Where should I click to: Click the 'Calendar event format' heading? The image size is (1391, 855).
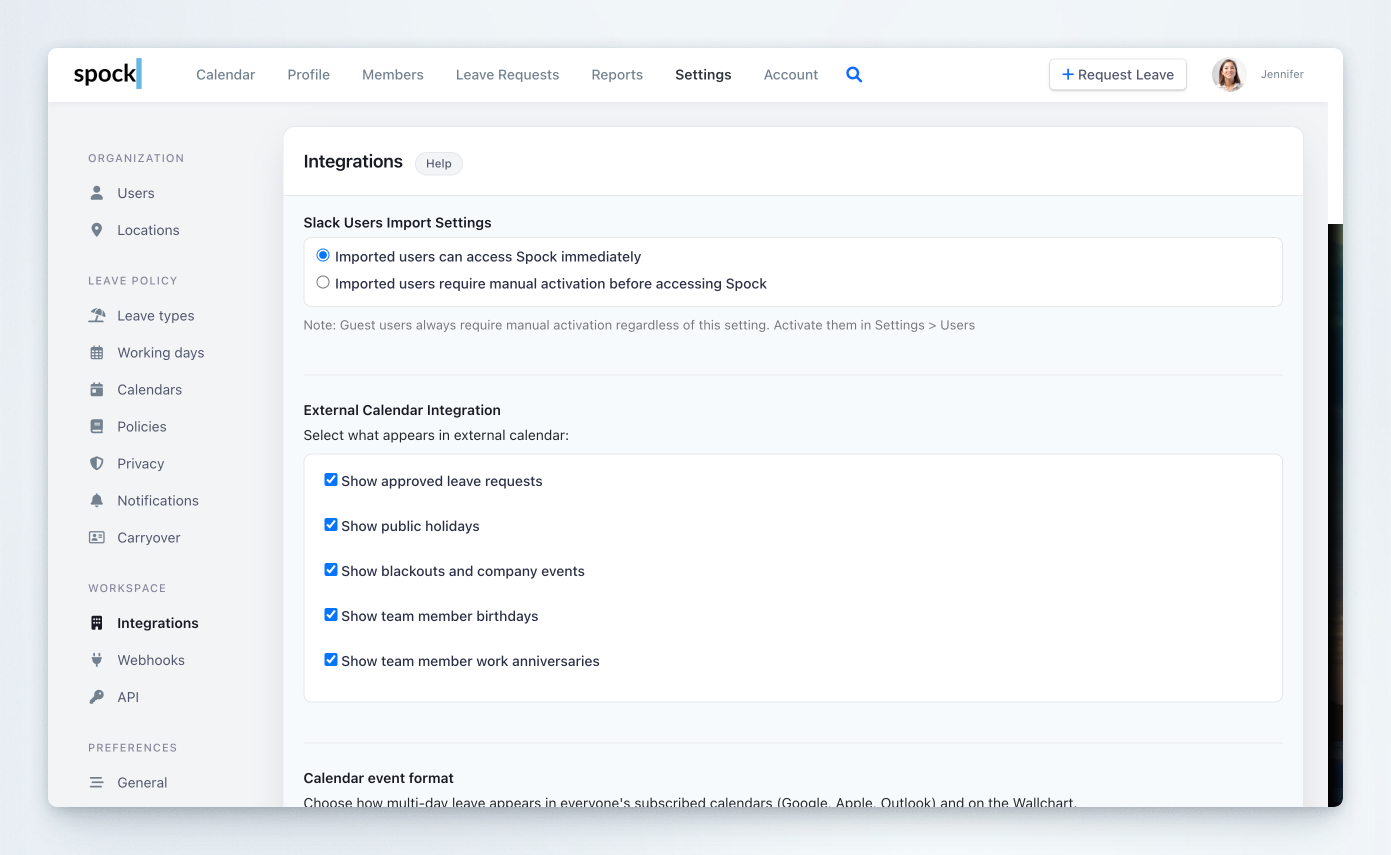tap(379, 778)
